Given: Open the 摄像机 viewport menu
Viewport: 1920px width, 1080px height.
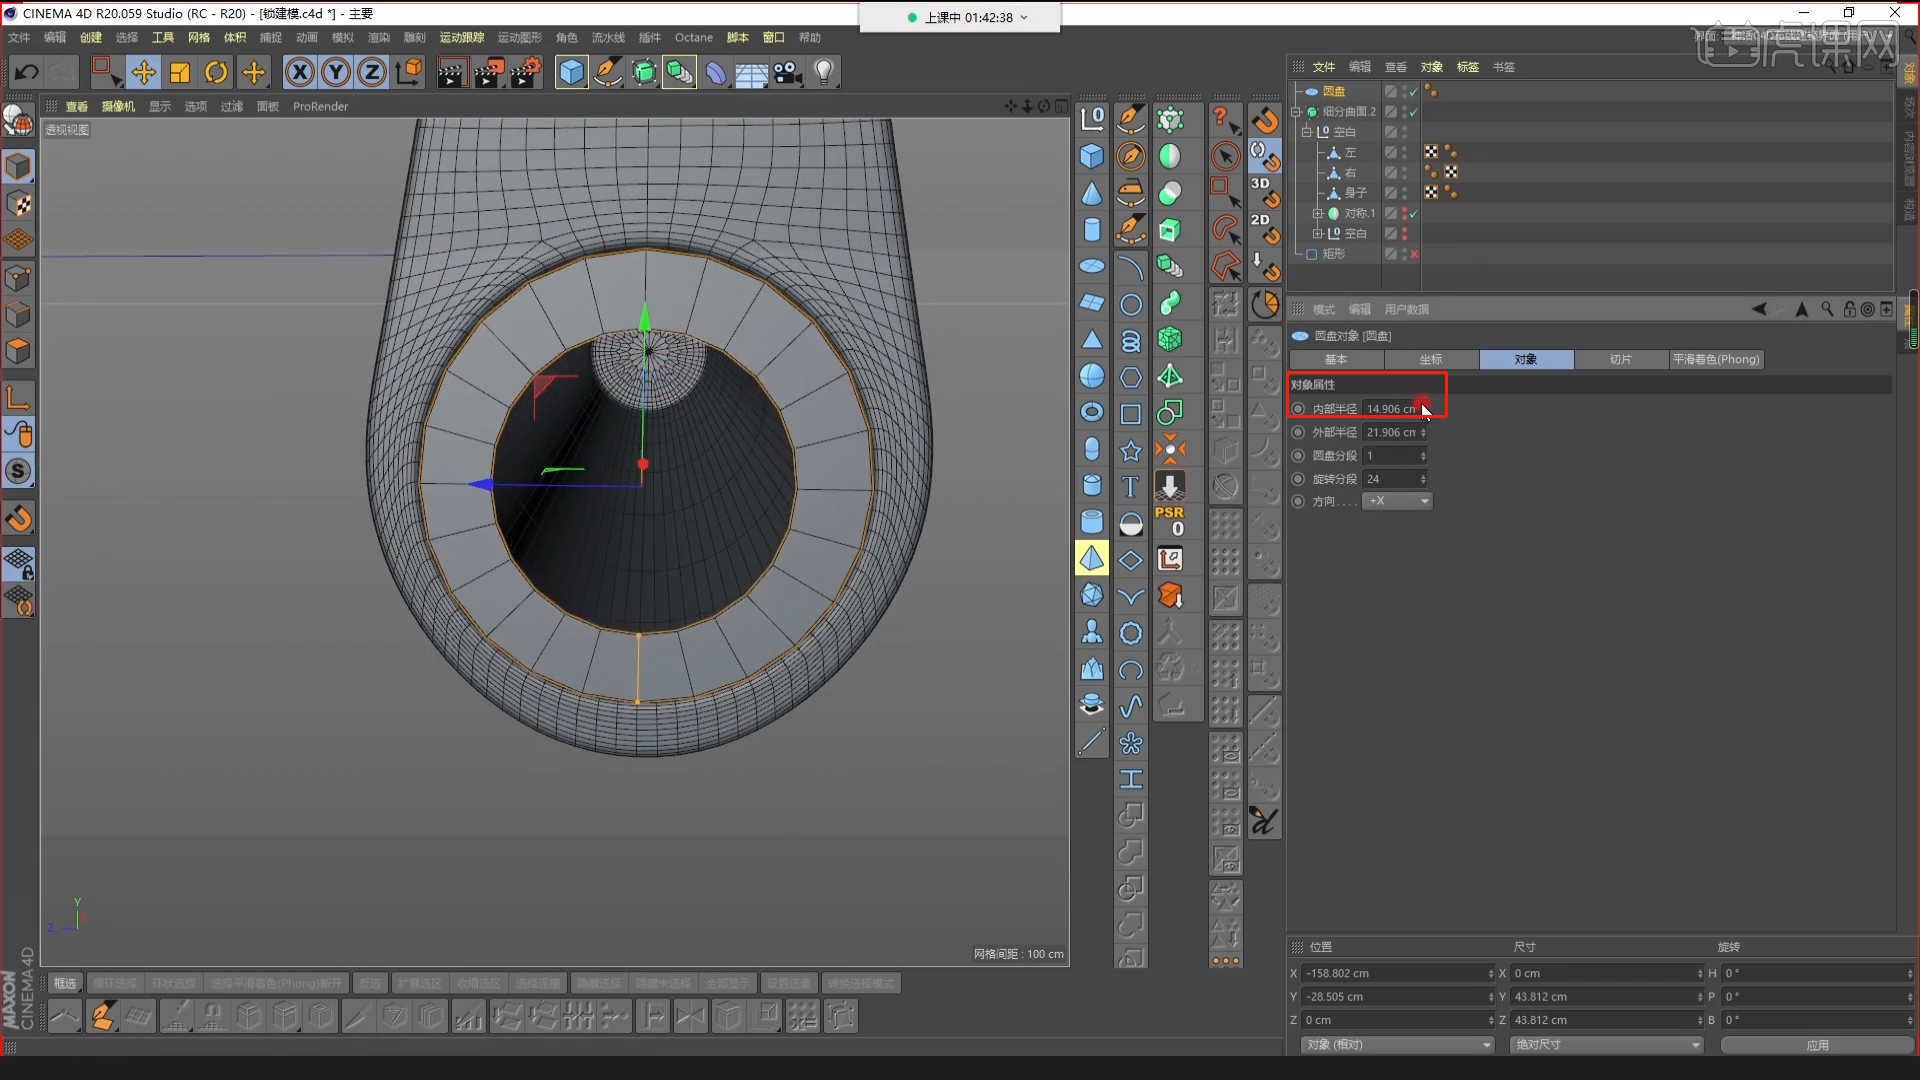Looking at the screenshot, I should click(x=118, y=106).
